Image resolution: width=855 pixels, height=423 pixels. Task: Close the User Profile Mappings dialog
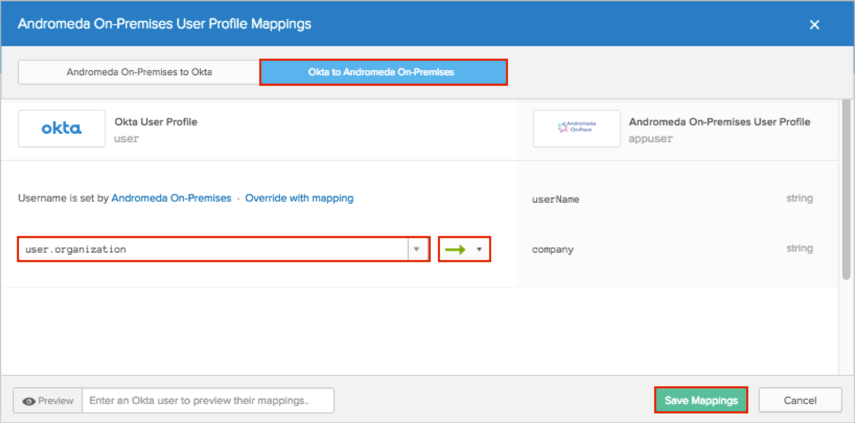tap(814, 23)
